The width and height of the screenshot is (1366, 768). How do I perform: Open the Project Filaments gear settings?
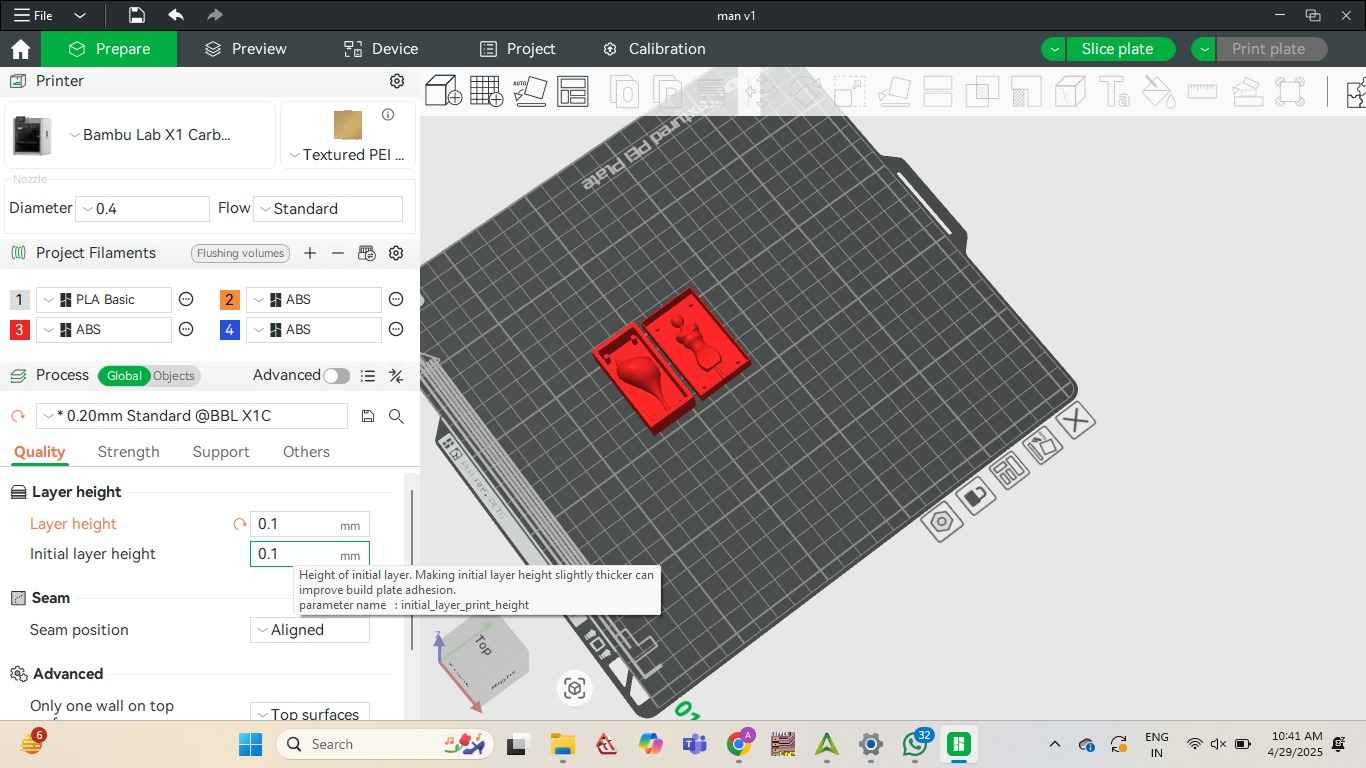[x=396, y=253]
